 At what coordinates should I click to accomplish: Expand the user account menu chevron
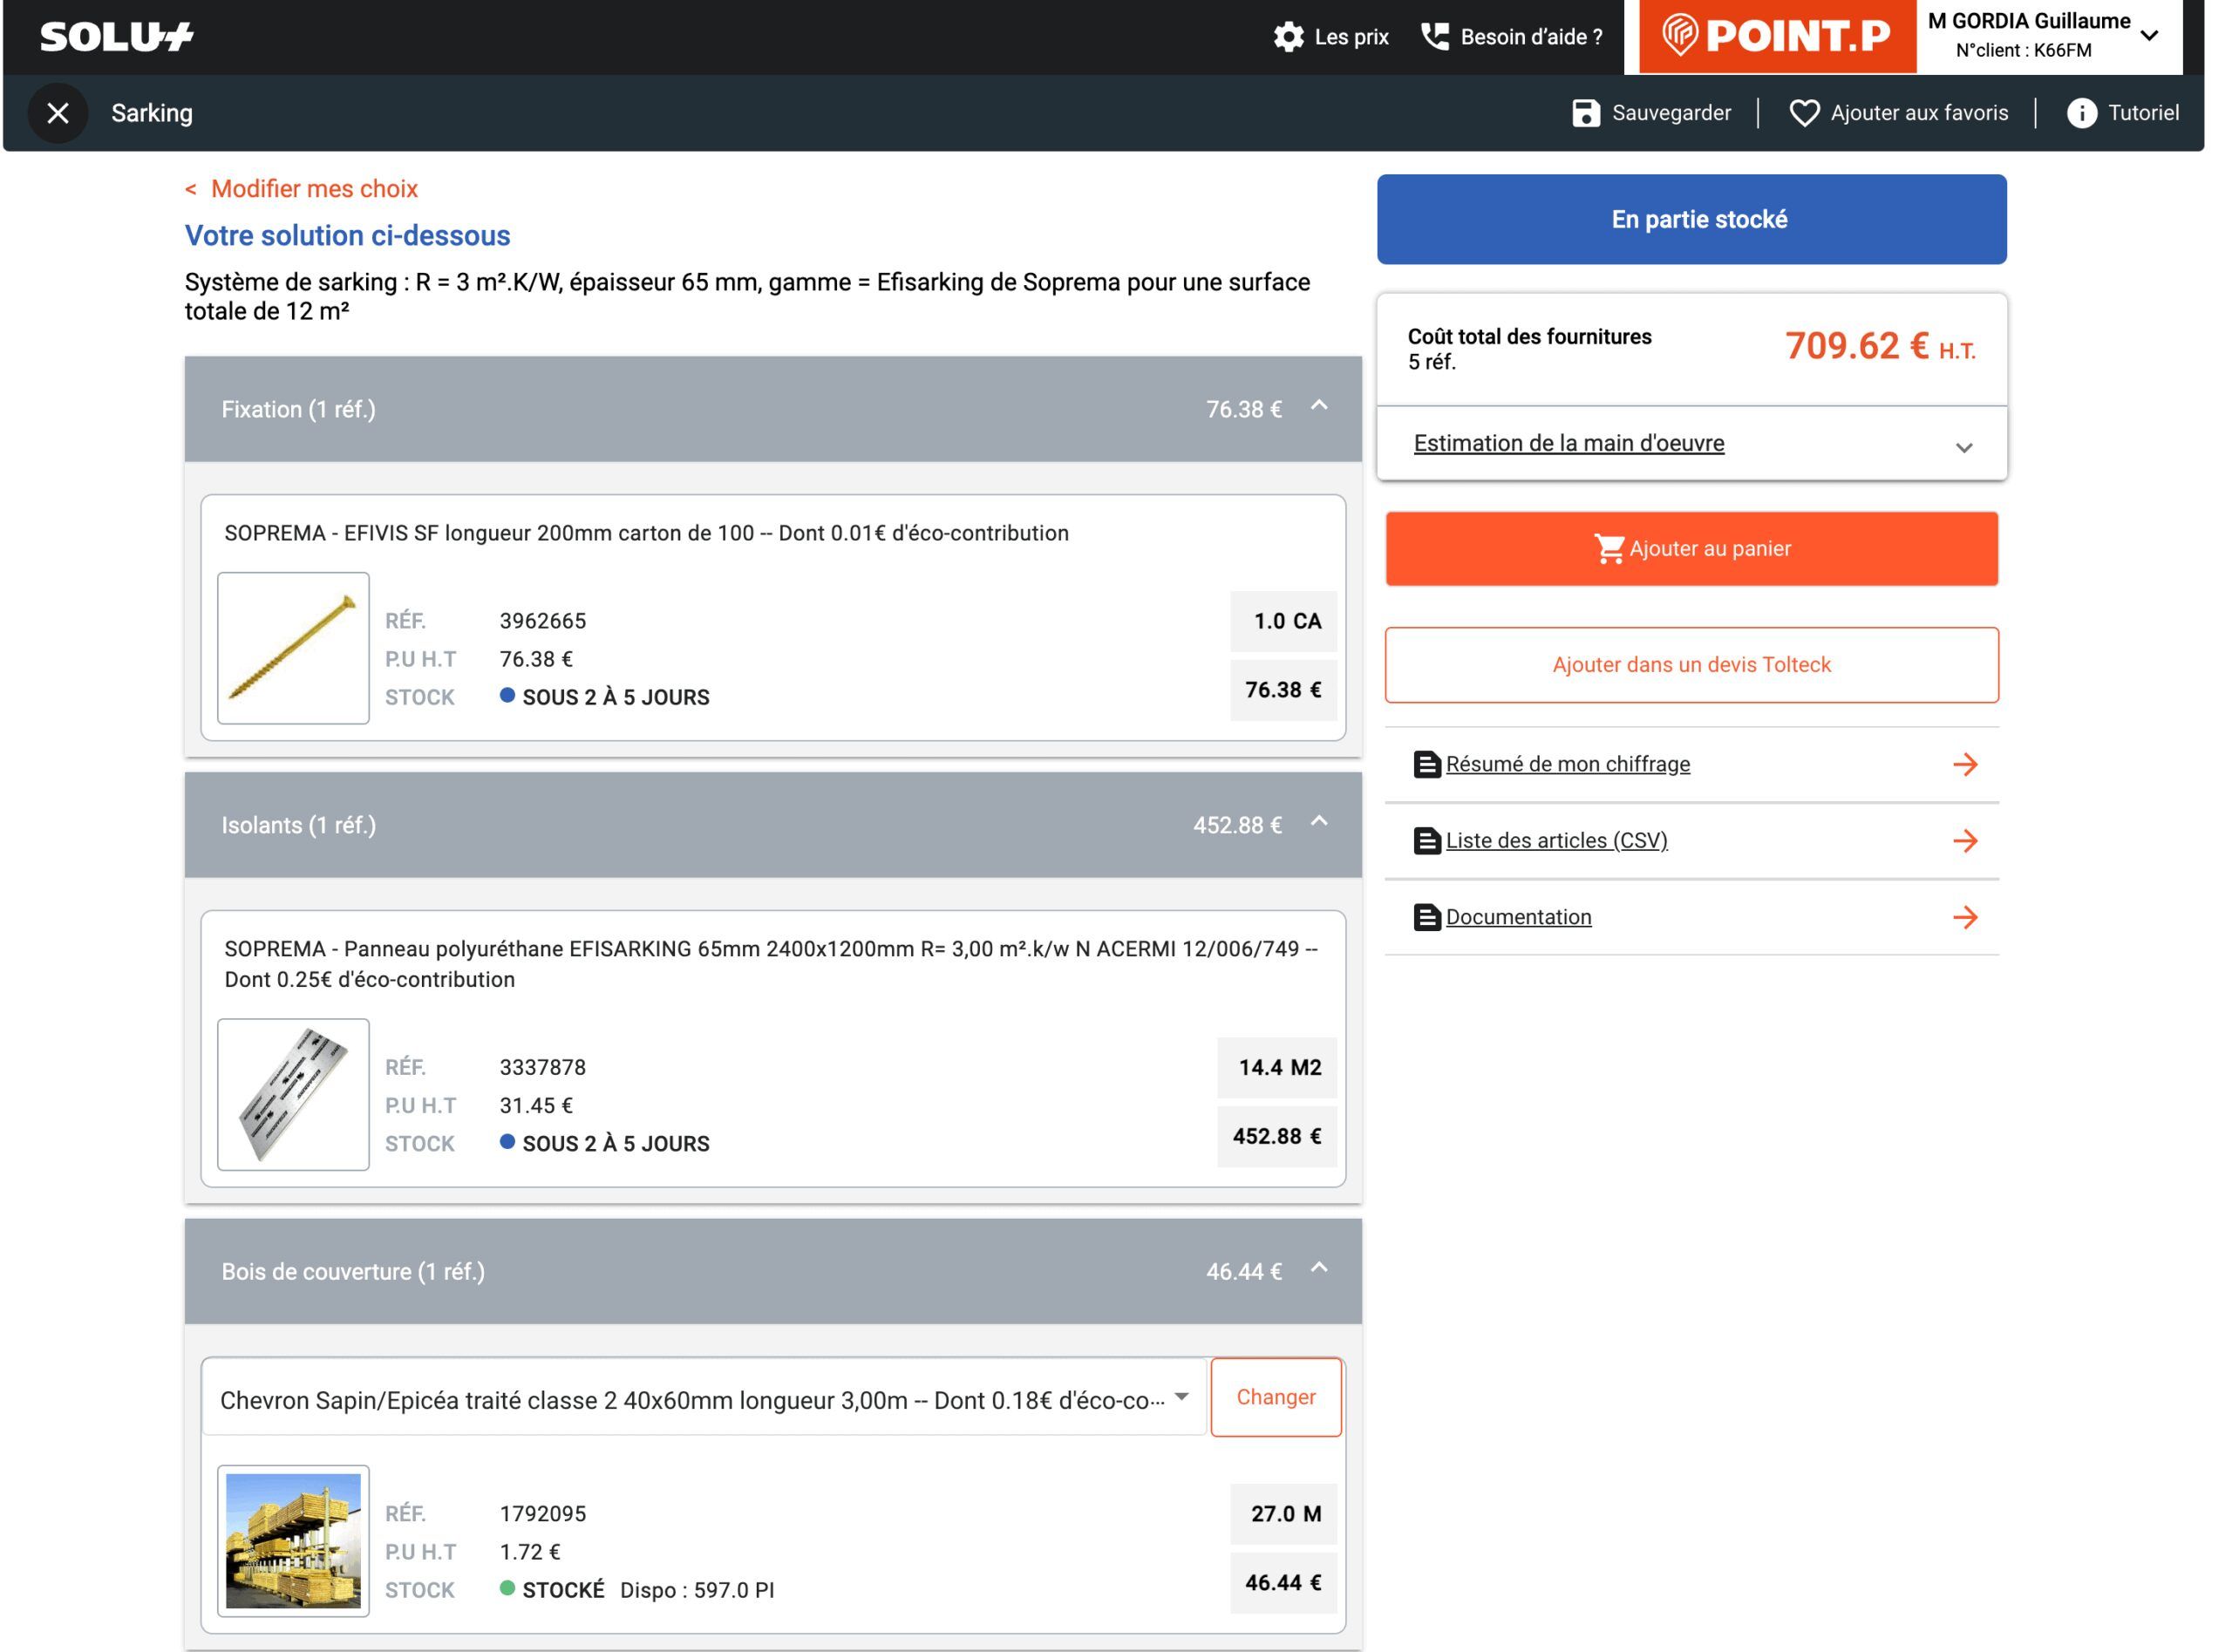pos(2149,36)
